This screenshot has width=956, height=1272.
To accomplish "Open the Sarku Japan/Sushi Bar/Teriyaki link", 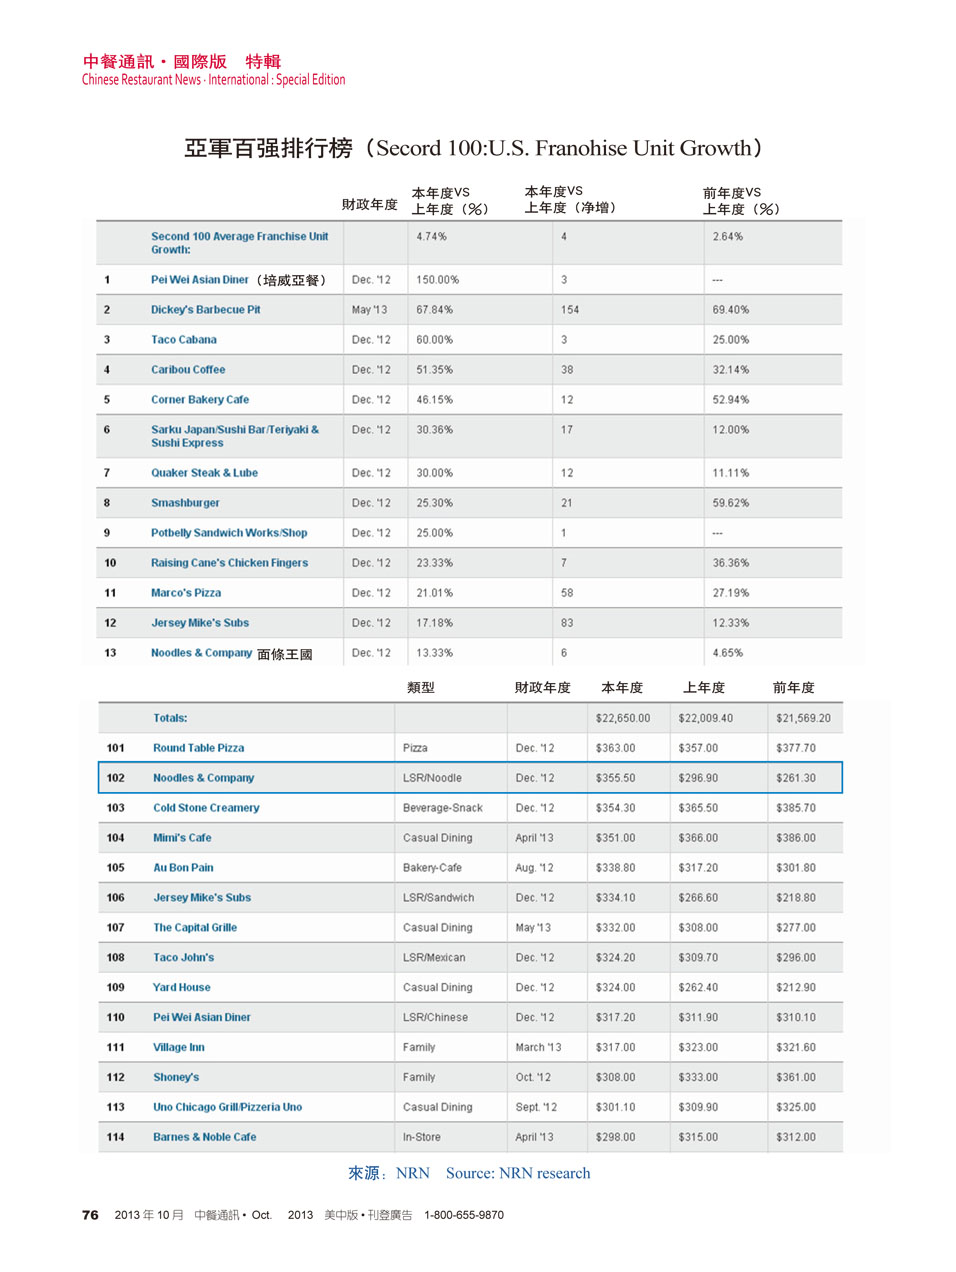I will click(235, 436).
